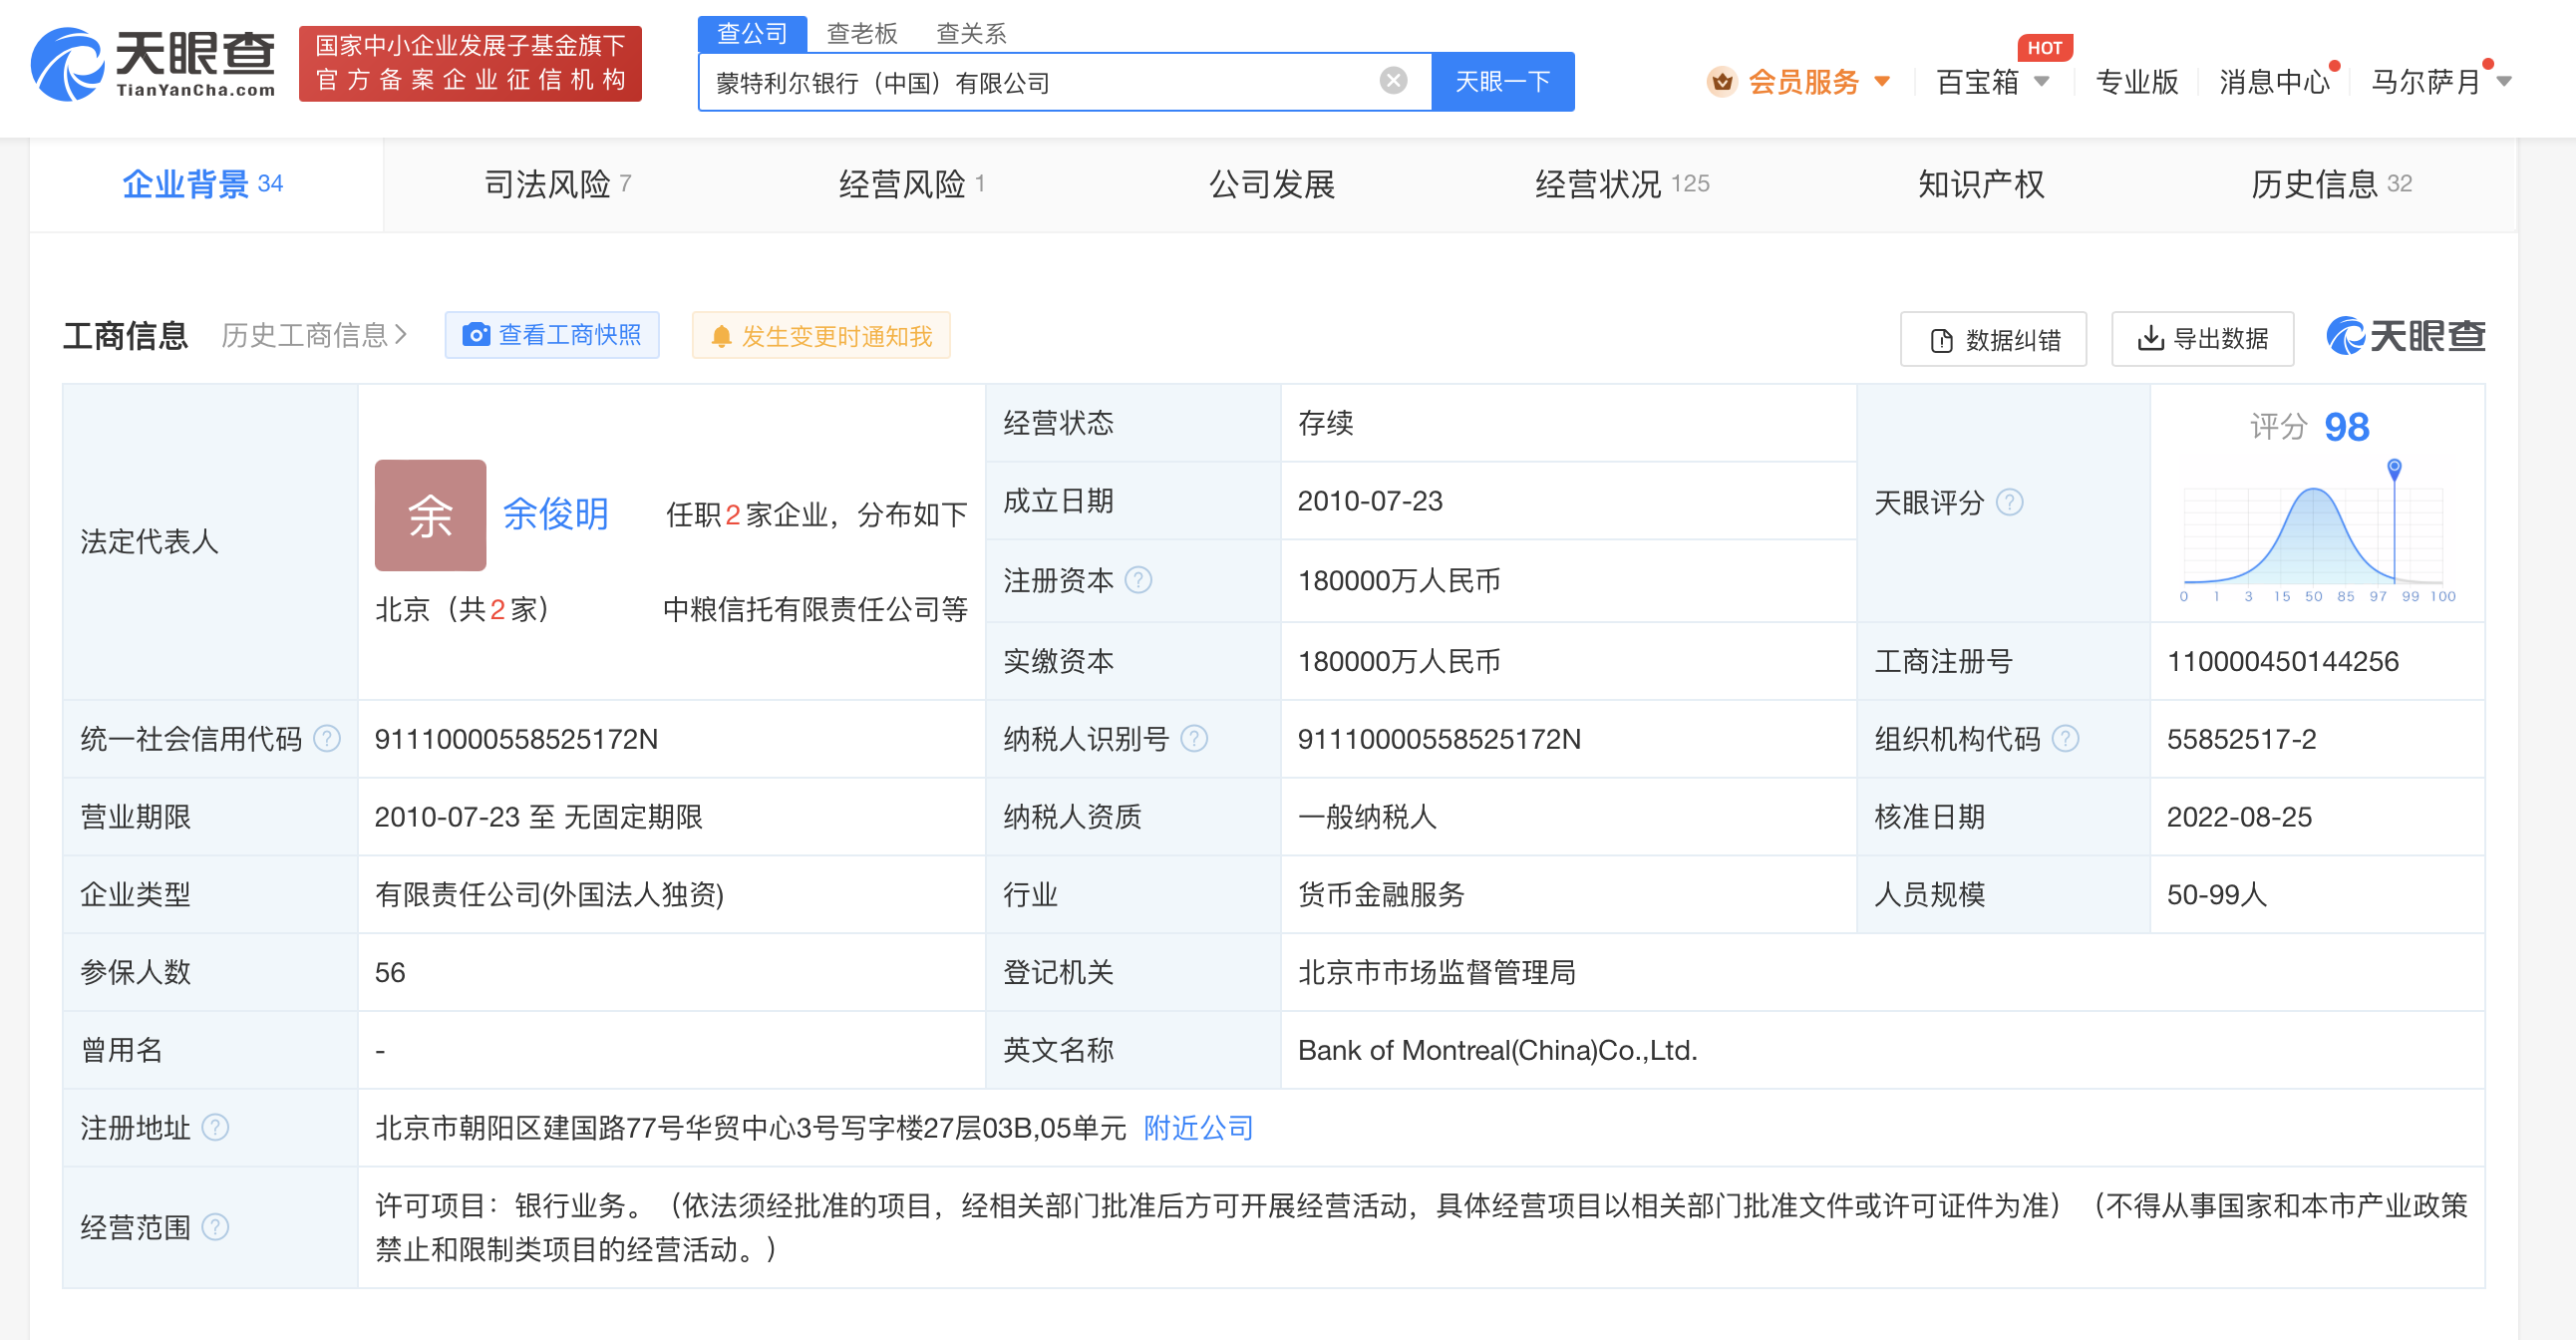Clear the search box with the X icon

click(1392, 81)
